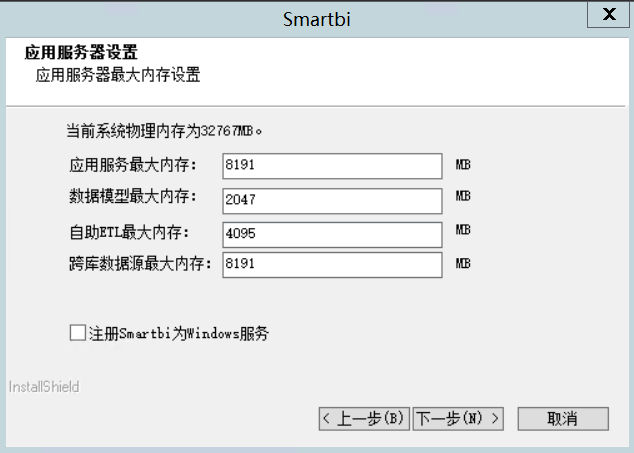Click the MB unit beside 应用服务最大内存
The image size is (634, 453).
click(463, 164)
